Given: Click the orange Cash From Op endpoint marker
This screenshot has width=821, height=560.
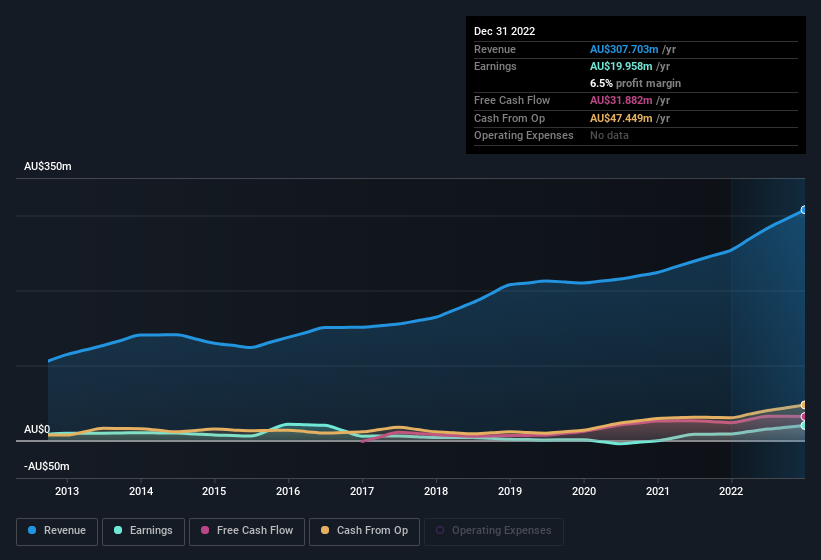Looking at the screenshot, I should 804,405.
